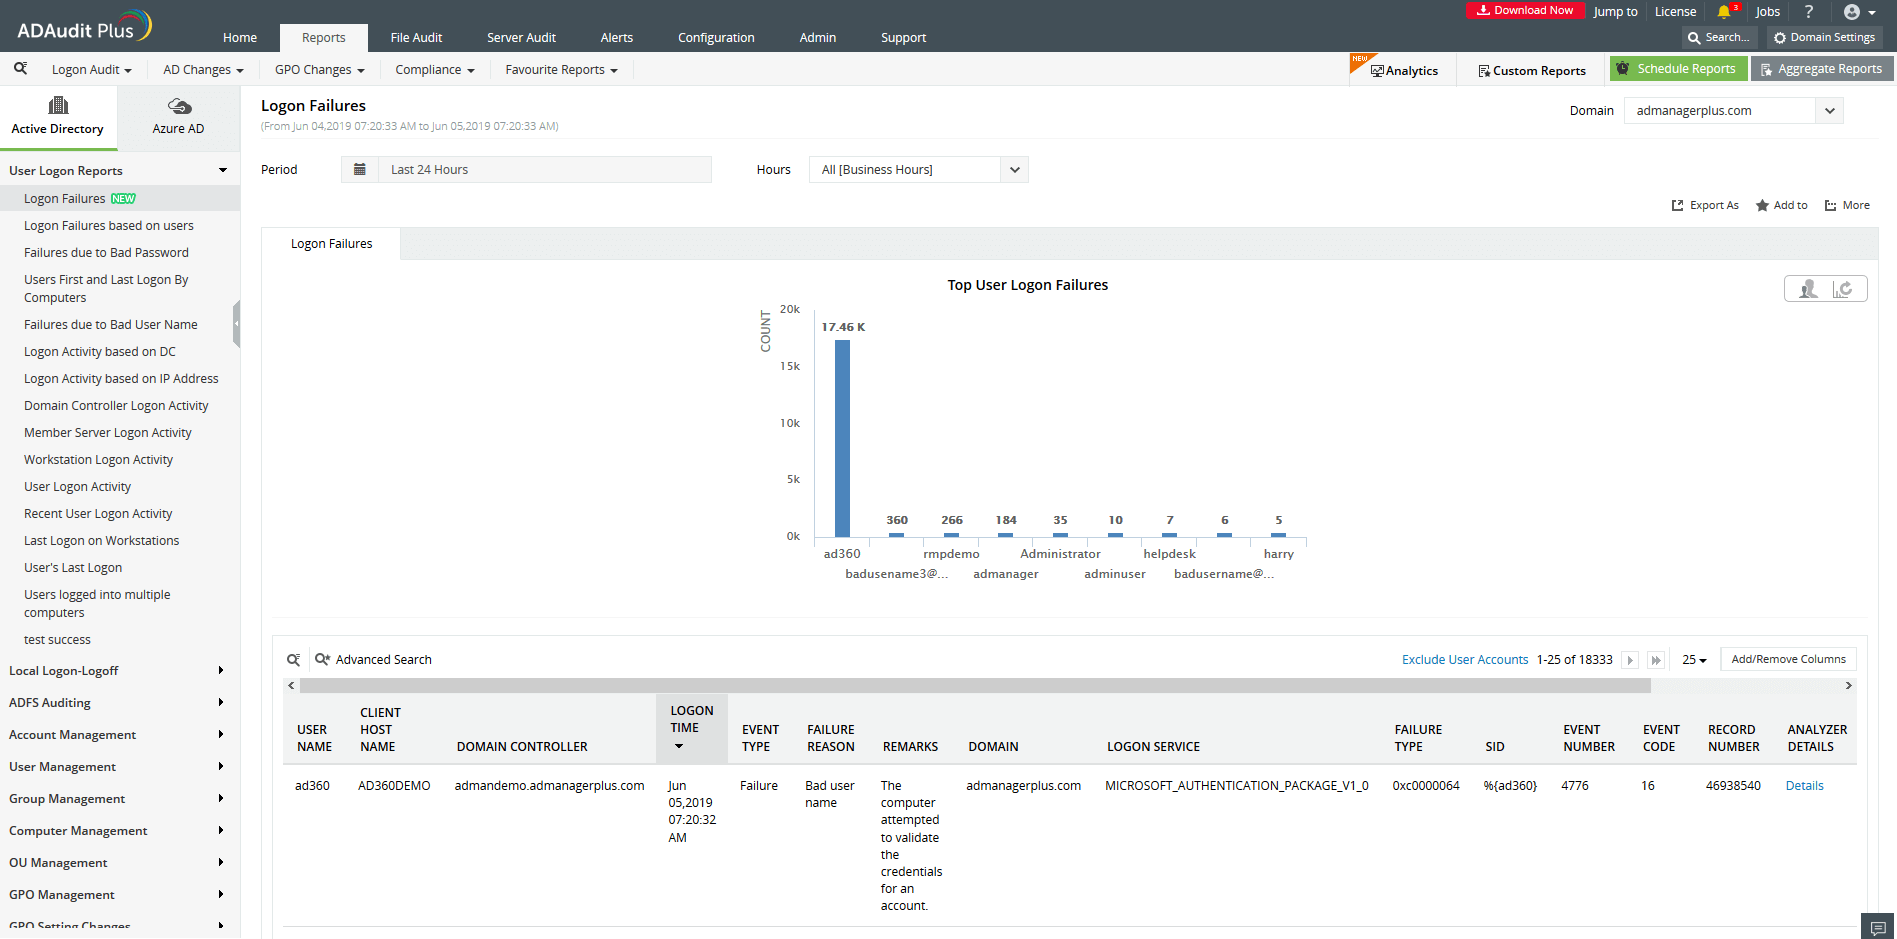This screenshot has width=1897, height=939.
Task: Open the Compliance dropdown menu
Action: [x=435, y=70]
